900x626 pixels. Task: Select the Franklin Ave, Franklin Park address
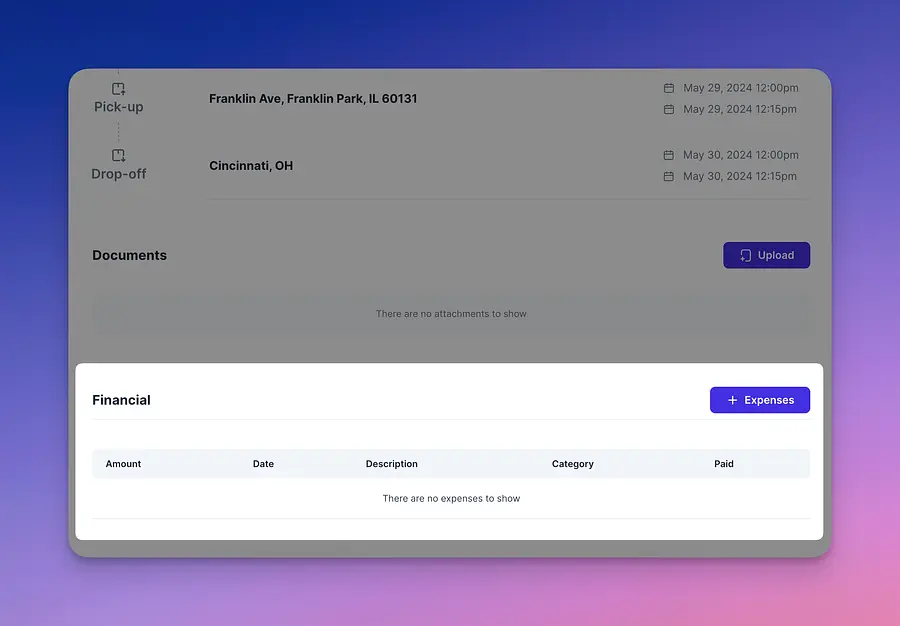click(313, 99)
